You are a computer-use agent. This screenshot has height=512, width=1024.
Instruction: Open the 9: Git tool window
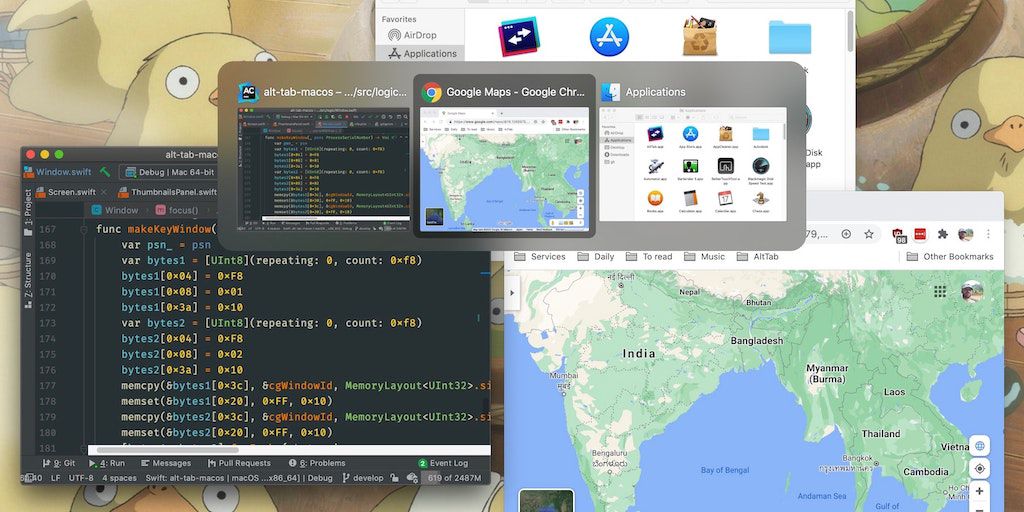pos(59,463)
